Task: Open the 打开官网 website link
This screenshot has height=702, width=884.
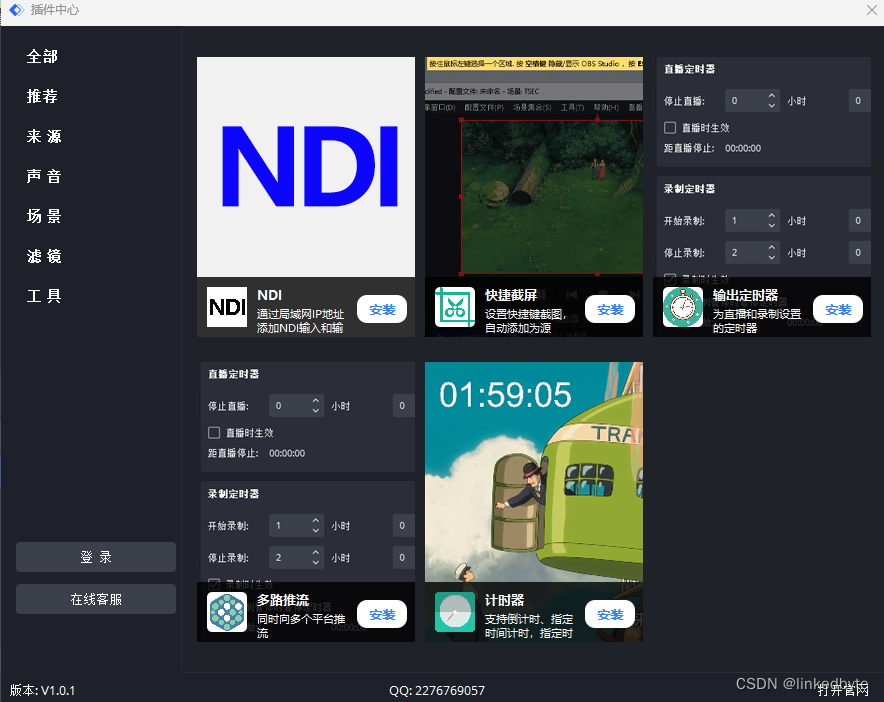Action: (843, 690)
